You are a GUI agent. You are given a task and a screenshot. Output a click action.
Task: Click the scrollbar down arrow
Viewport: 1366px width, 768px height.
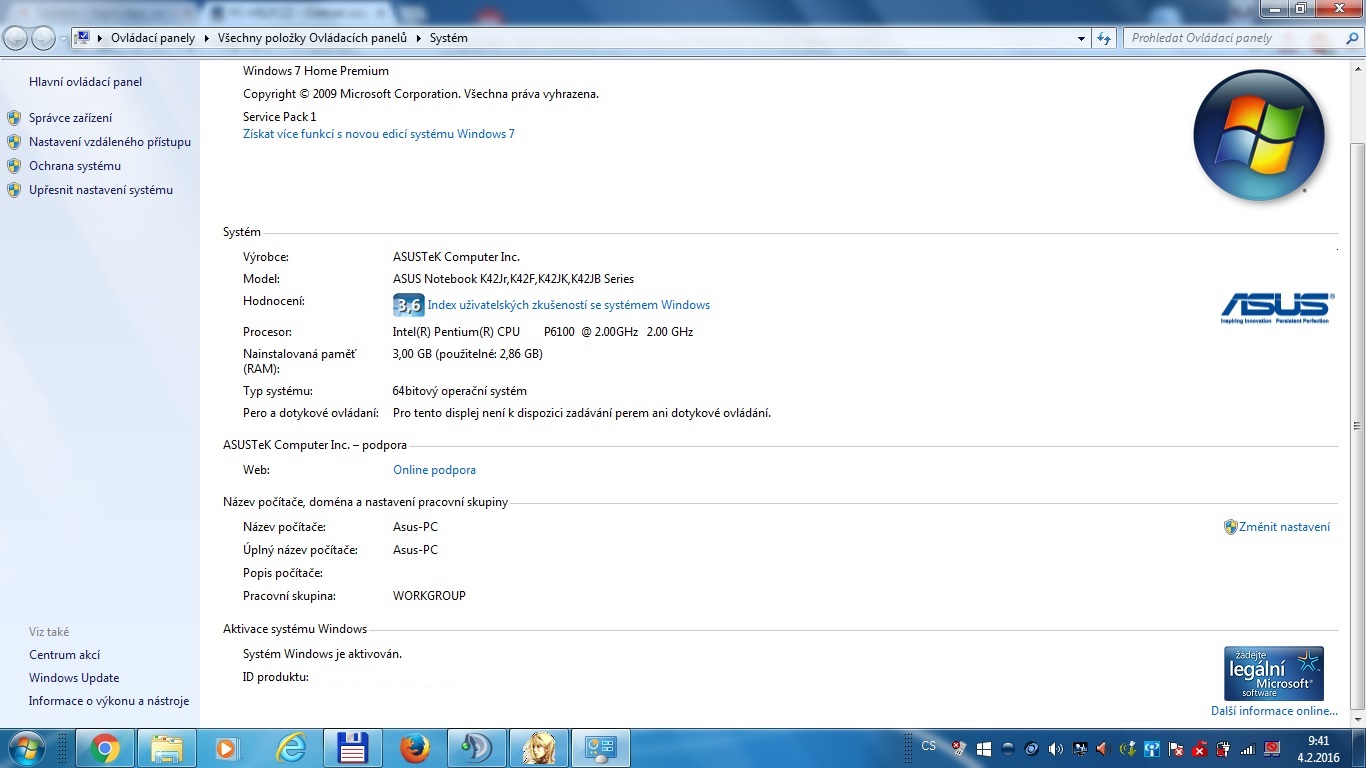[1357, 719]
